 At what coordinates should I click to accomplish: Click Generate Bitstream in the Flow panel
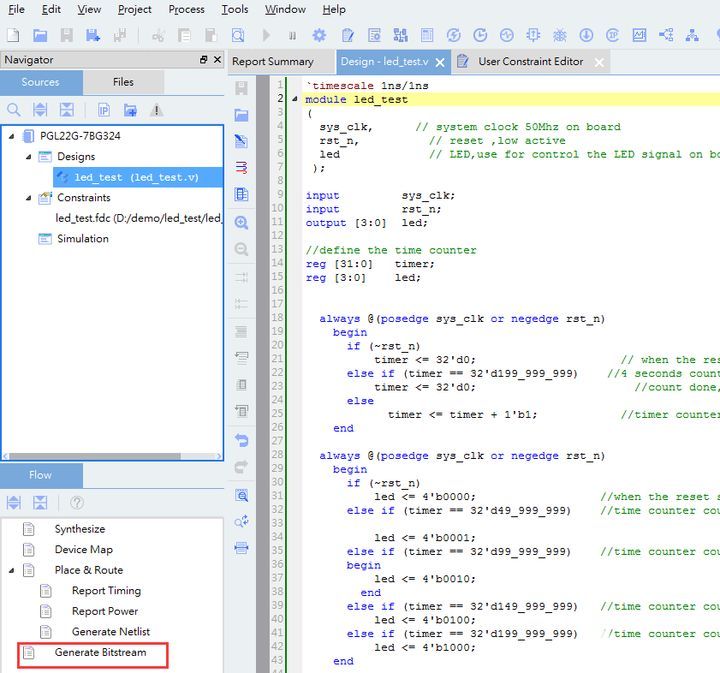(100, 653)
